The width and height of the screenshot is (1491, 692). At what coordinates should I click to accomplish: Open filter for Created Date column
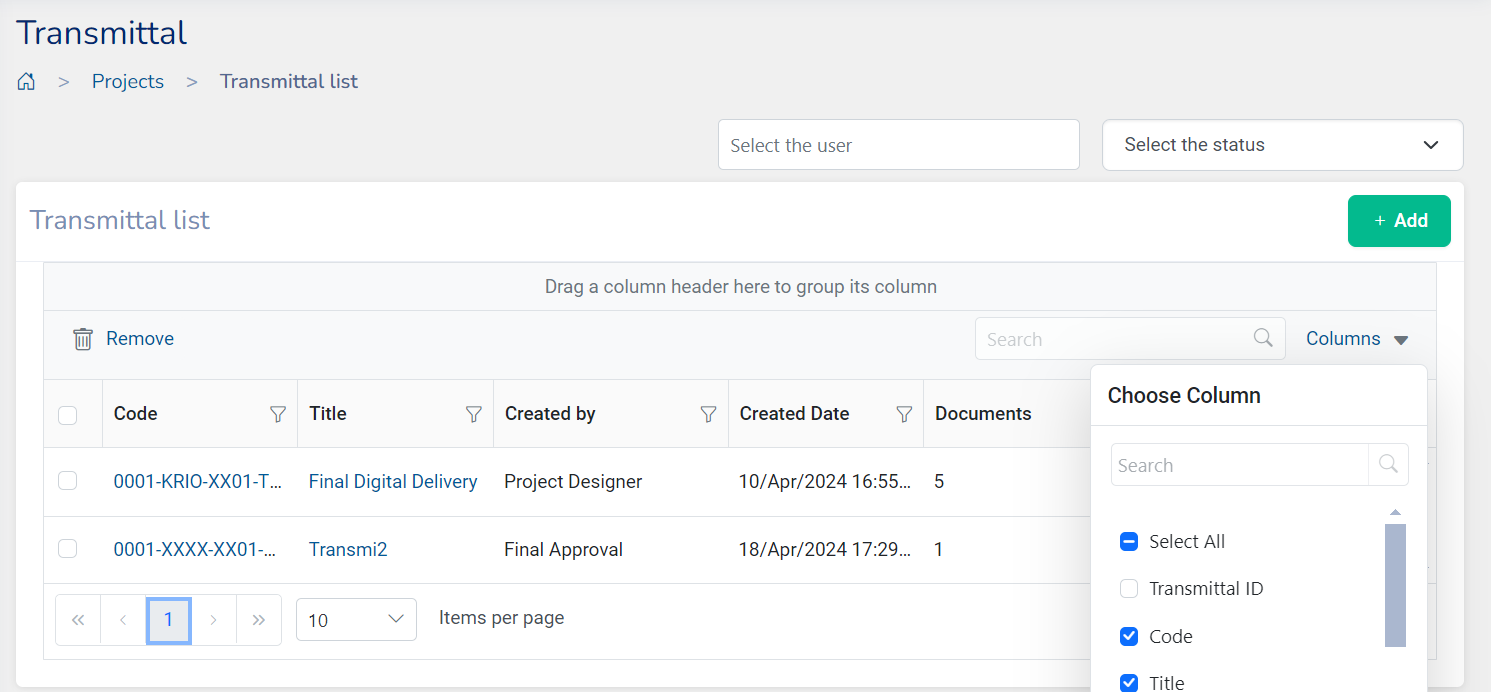[904, 414]
